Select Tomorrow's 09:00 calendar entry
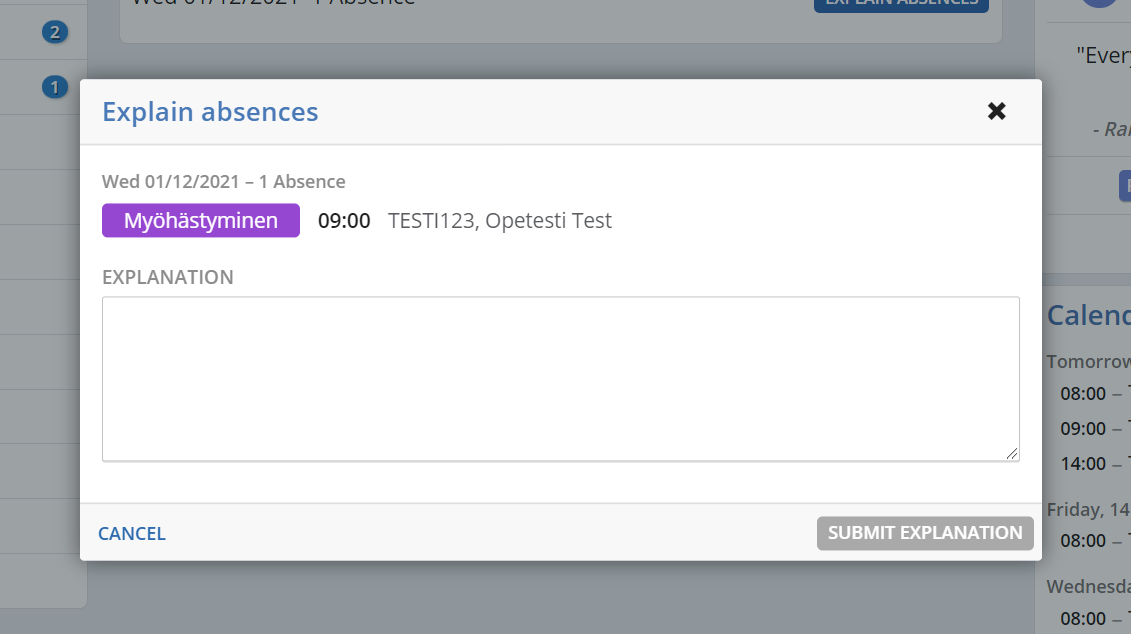The width and height of the screenshot is (1131, 634). click(1084, 429)
